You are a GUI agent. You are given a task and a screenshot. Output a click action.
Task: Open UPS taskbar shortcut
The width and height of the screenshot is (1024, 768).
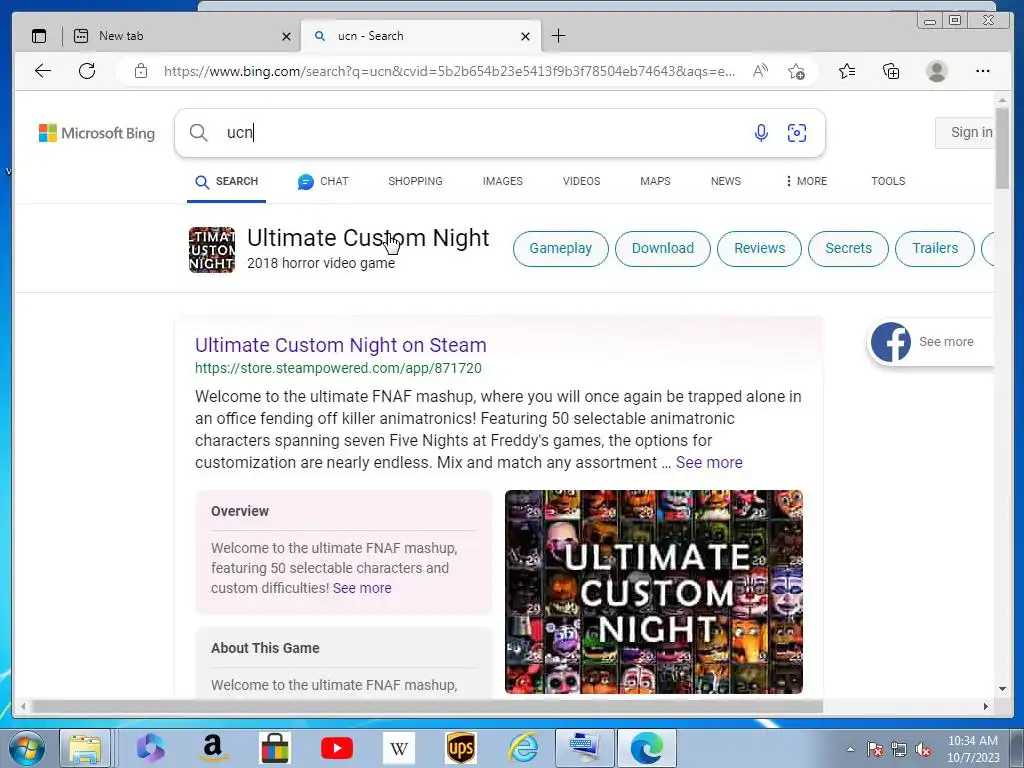coord(460,748)
